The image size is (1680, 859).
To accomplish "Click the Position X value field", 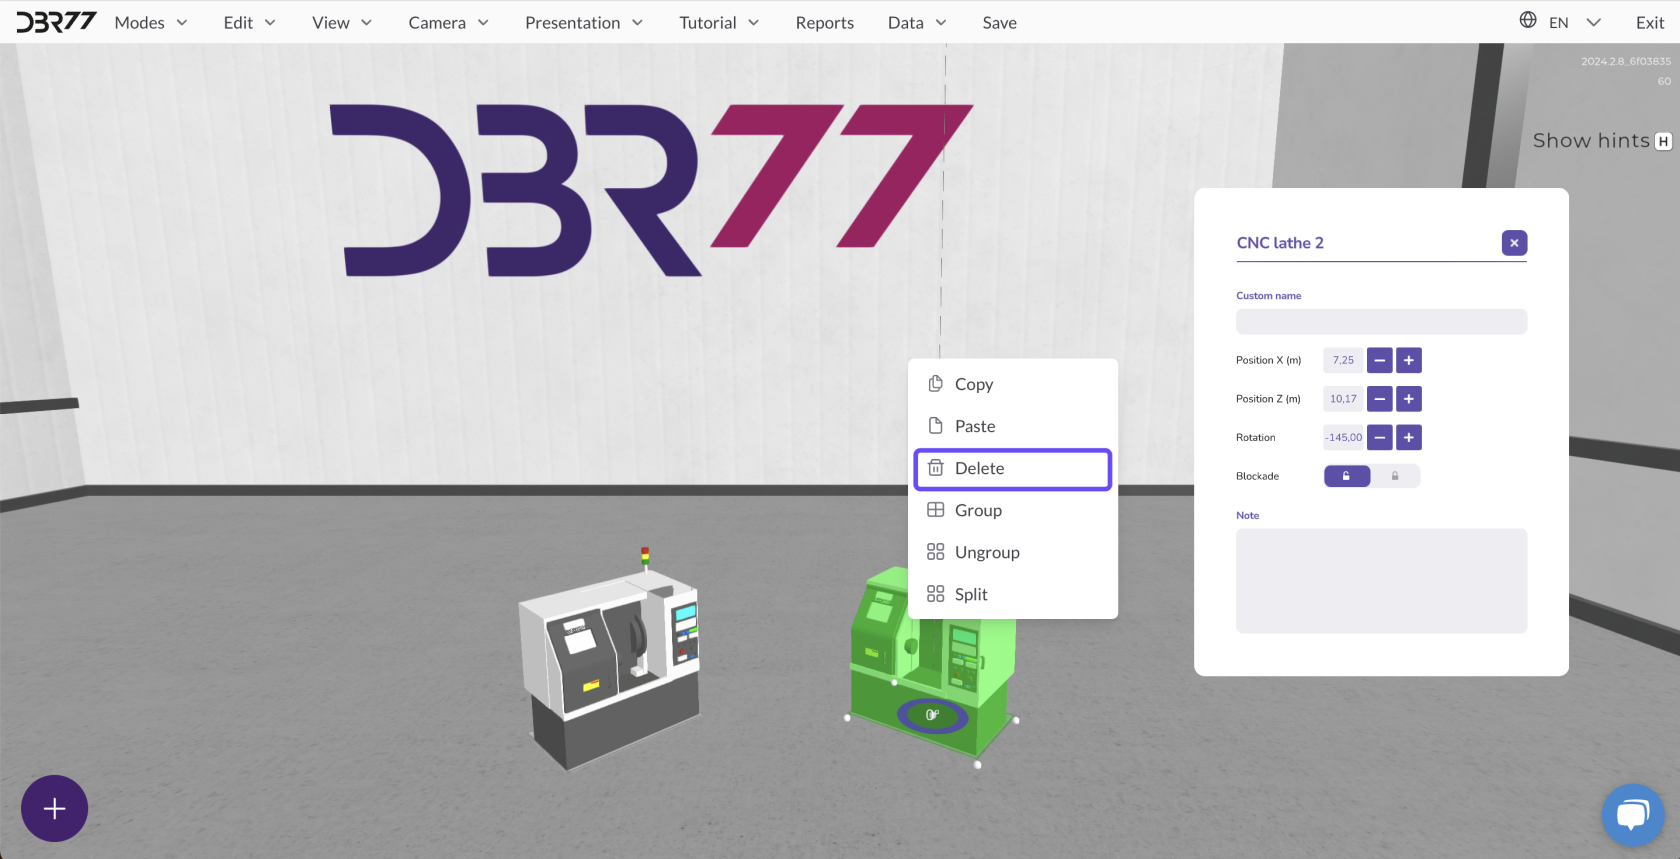I will 1343,360.
